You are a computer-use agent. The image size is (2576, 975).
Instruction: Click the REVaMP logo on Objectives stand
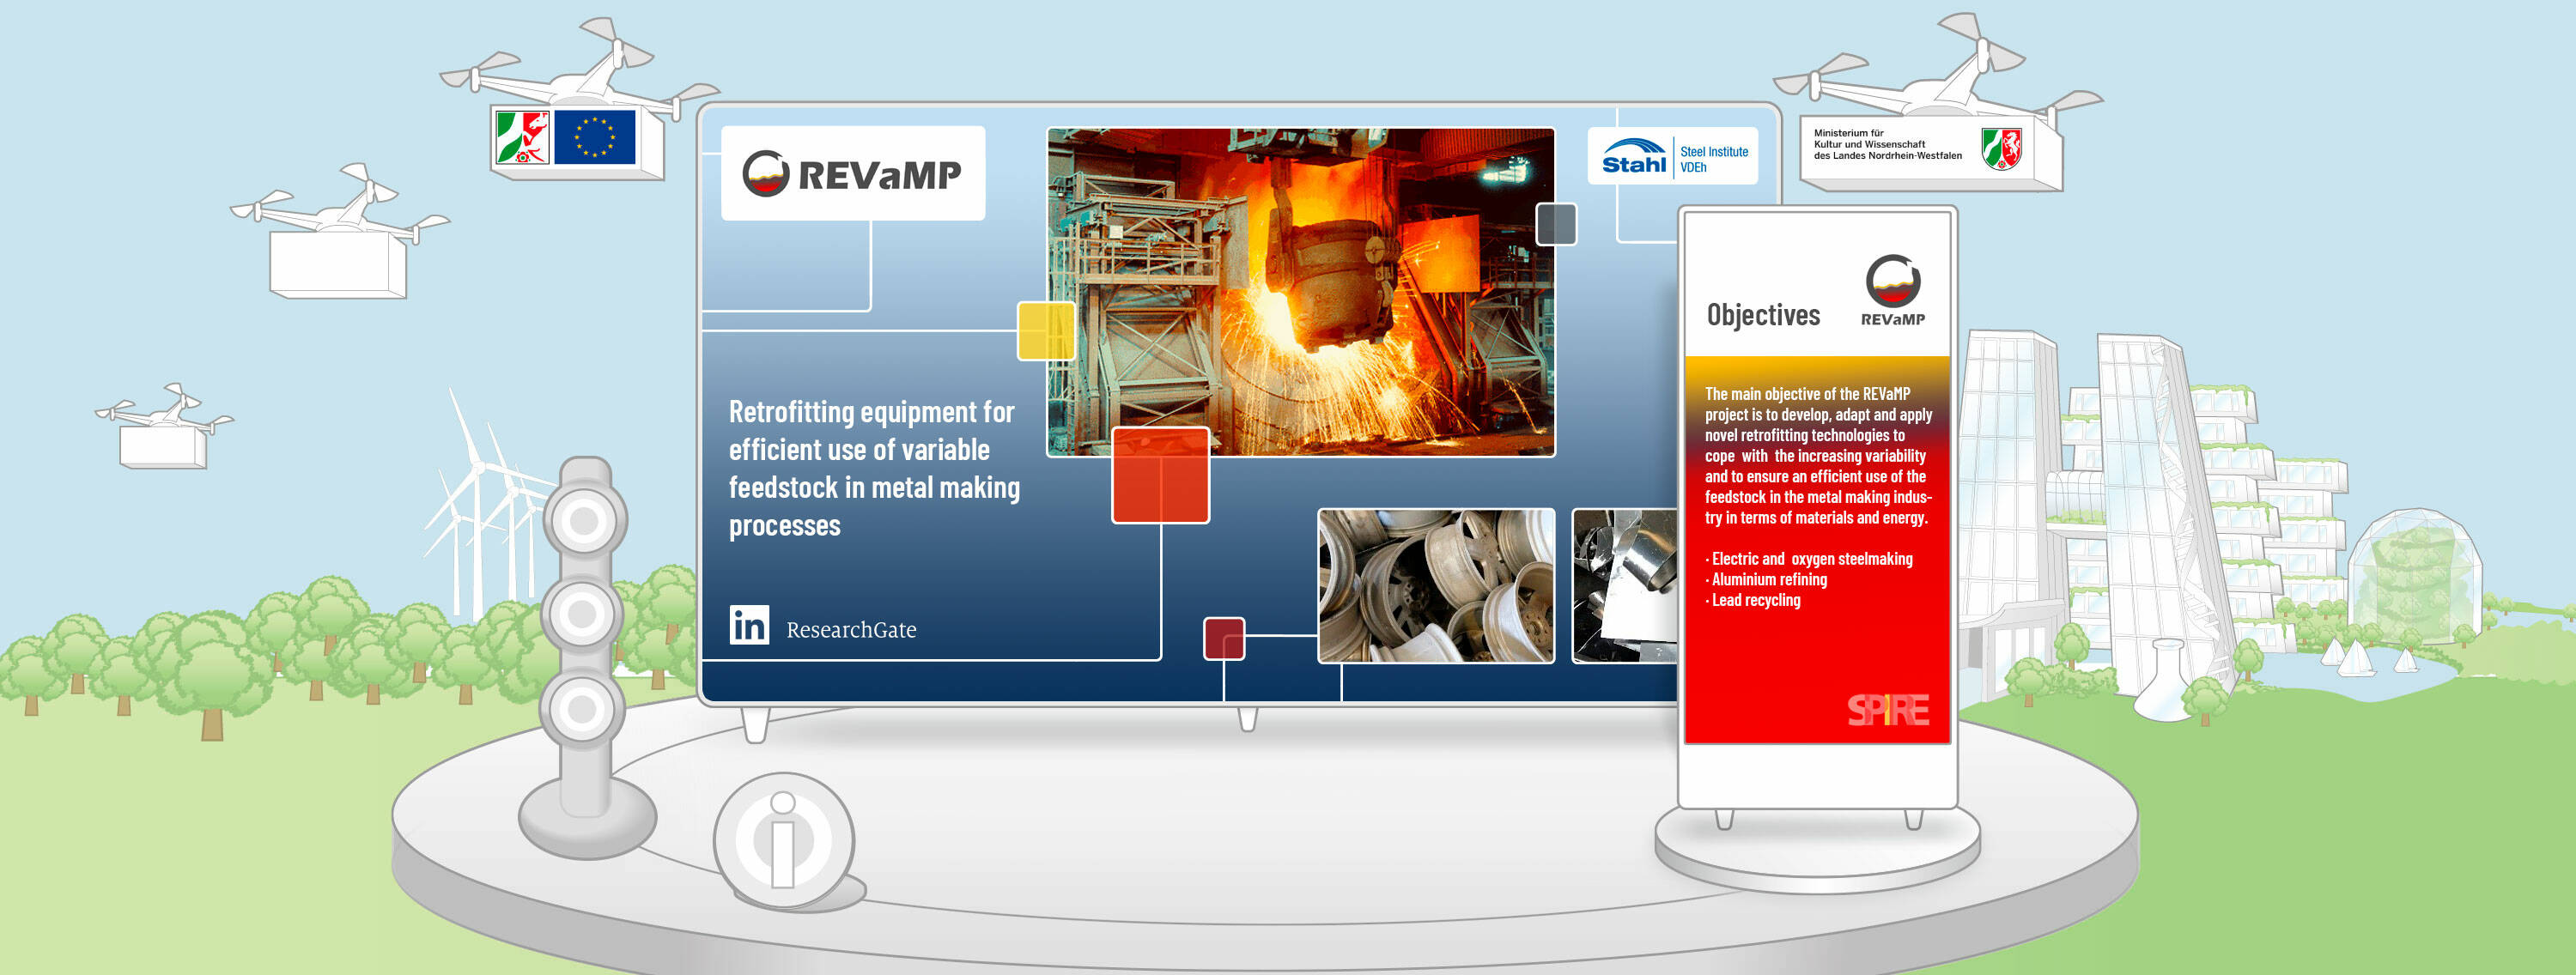(x=1892, y=291)
